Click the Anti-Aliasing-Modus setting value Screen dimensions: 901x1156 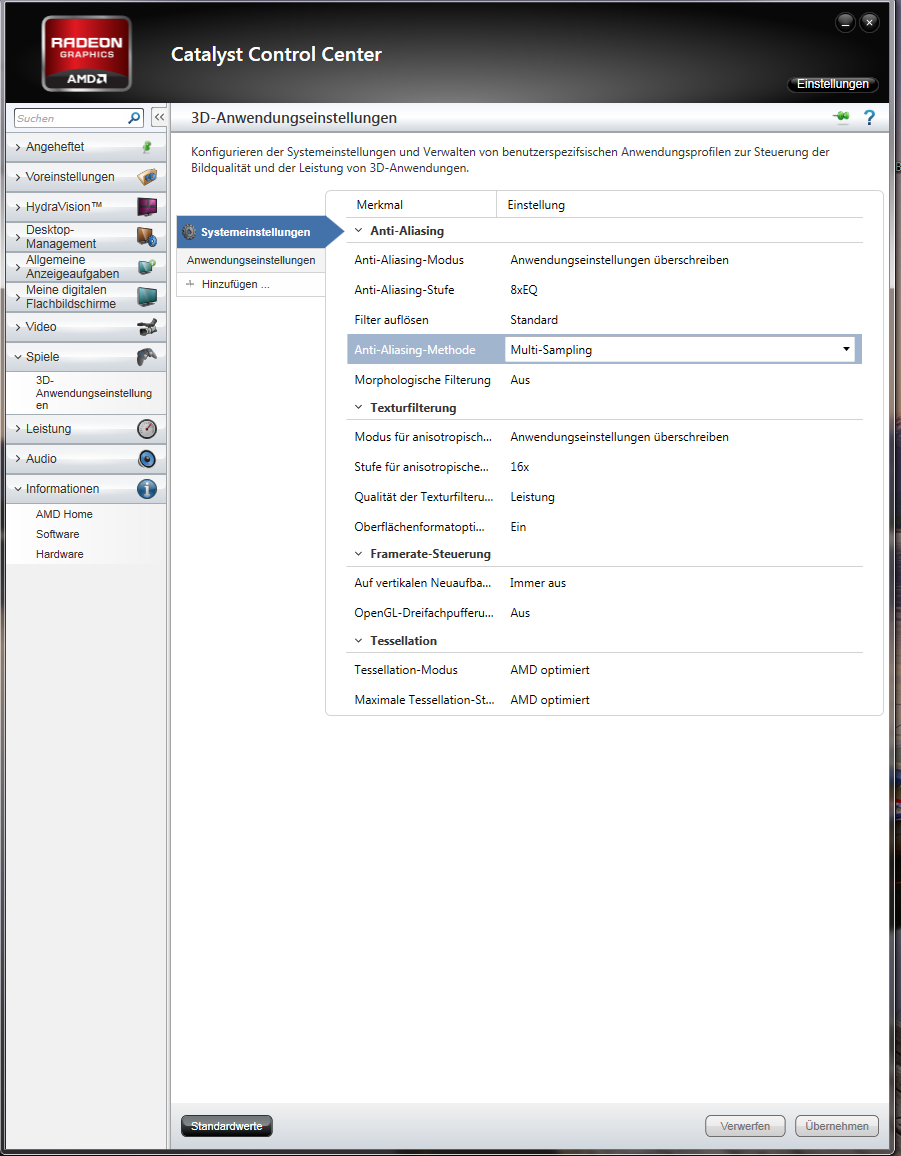[x=619, y=260]
